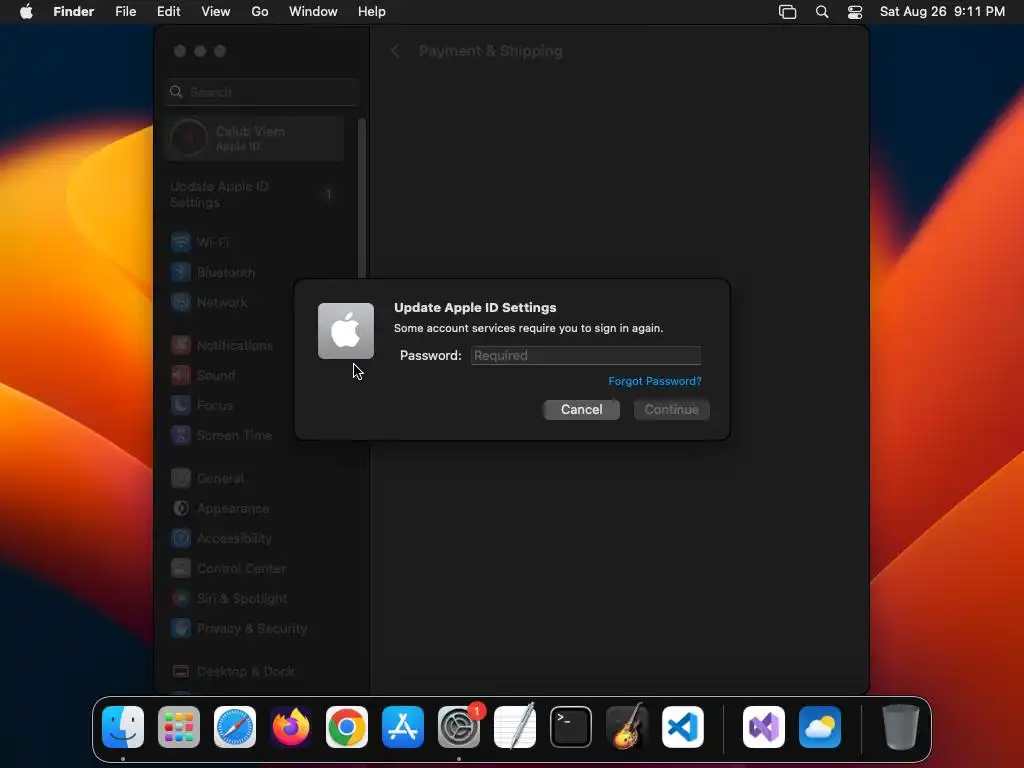
Task: Select the Apple ID account row
Action: point(255,138)
